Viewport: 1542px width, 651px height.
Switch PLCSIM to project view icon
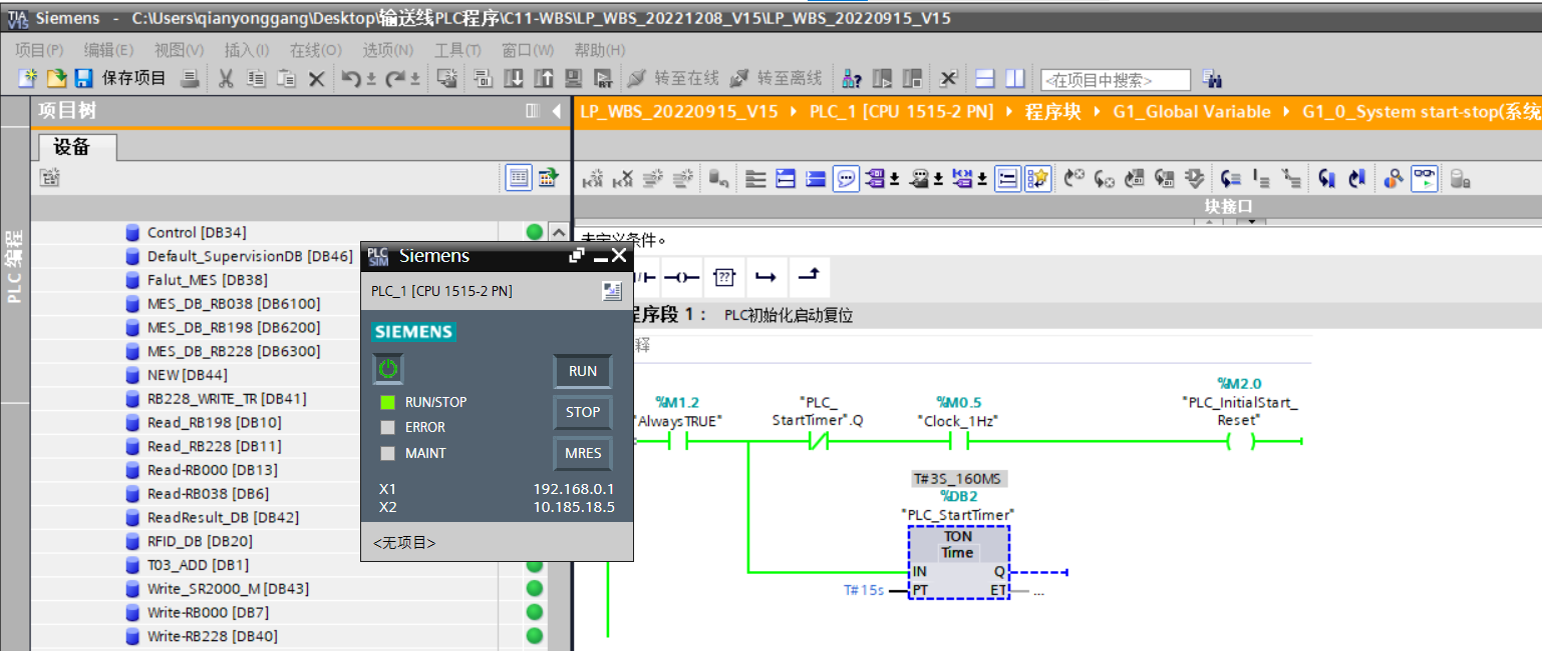click(612, 291)
